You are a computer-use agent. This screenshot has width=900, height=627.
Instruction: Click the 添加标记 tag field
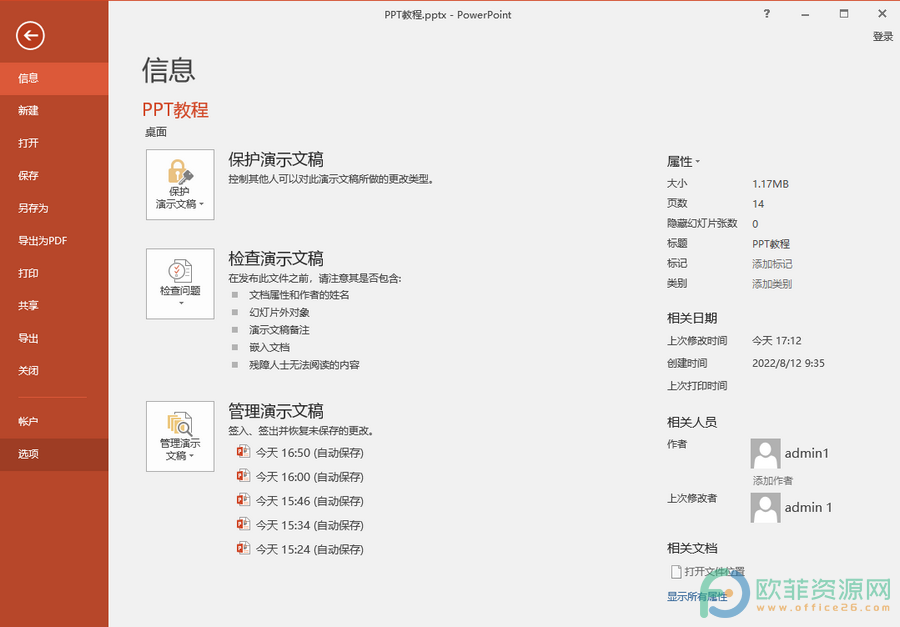tap(772, 264)
